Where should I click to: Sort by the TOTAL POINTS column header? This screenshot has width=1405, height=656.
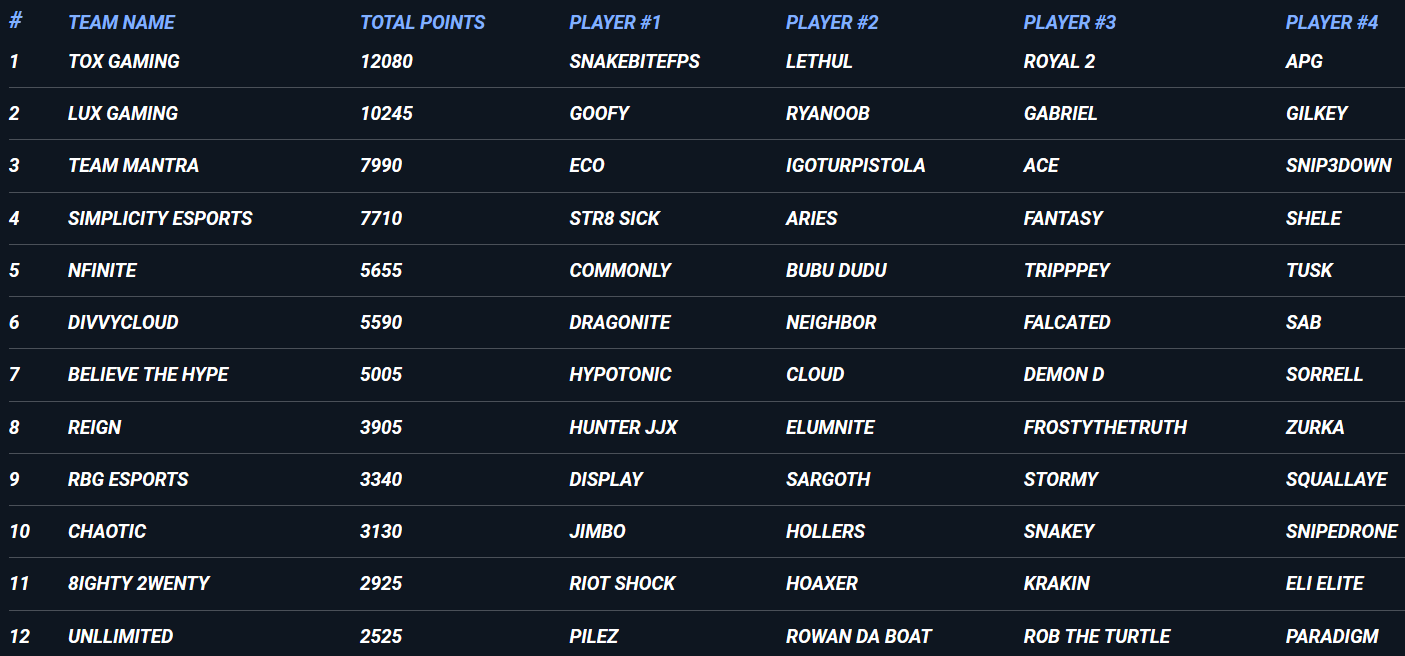pyautogui.click(x=422, y=22)
